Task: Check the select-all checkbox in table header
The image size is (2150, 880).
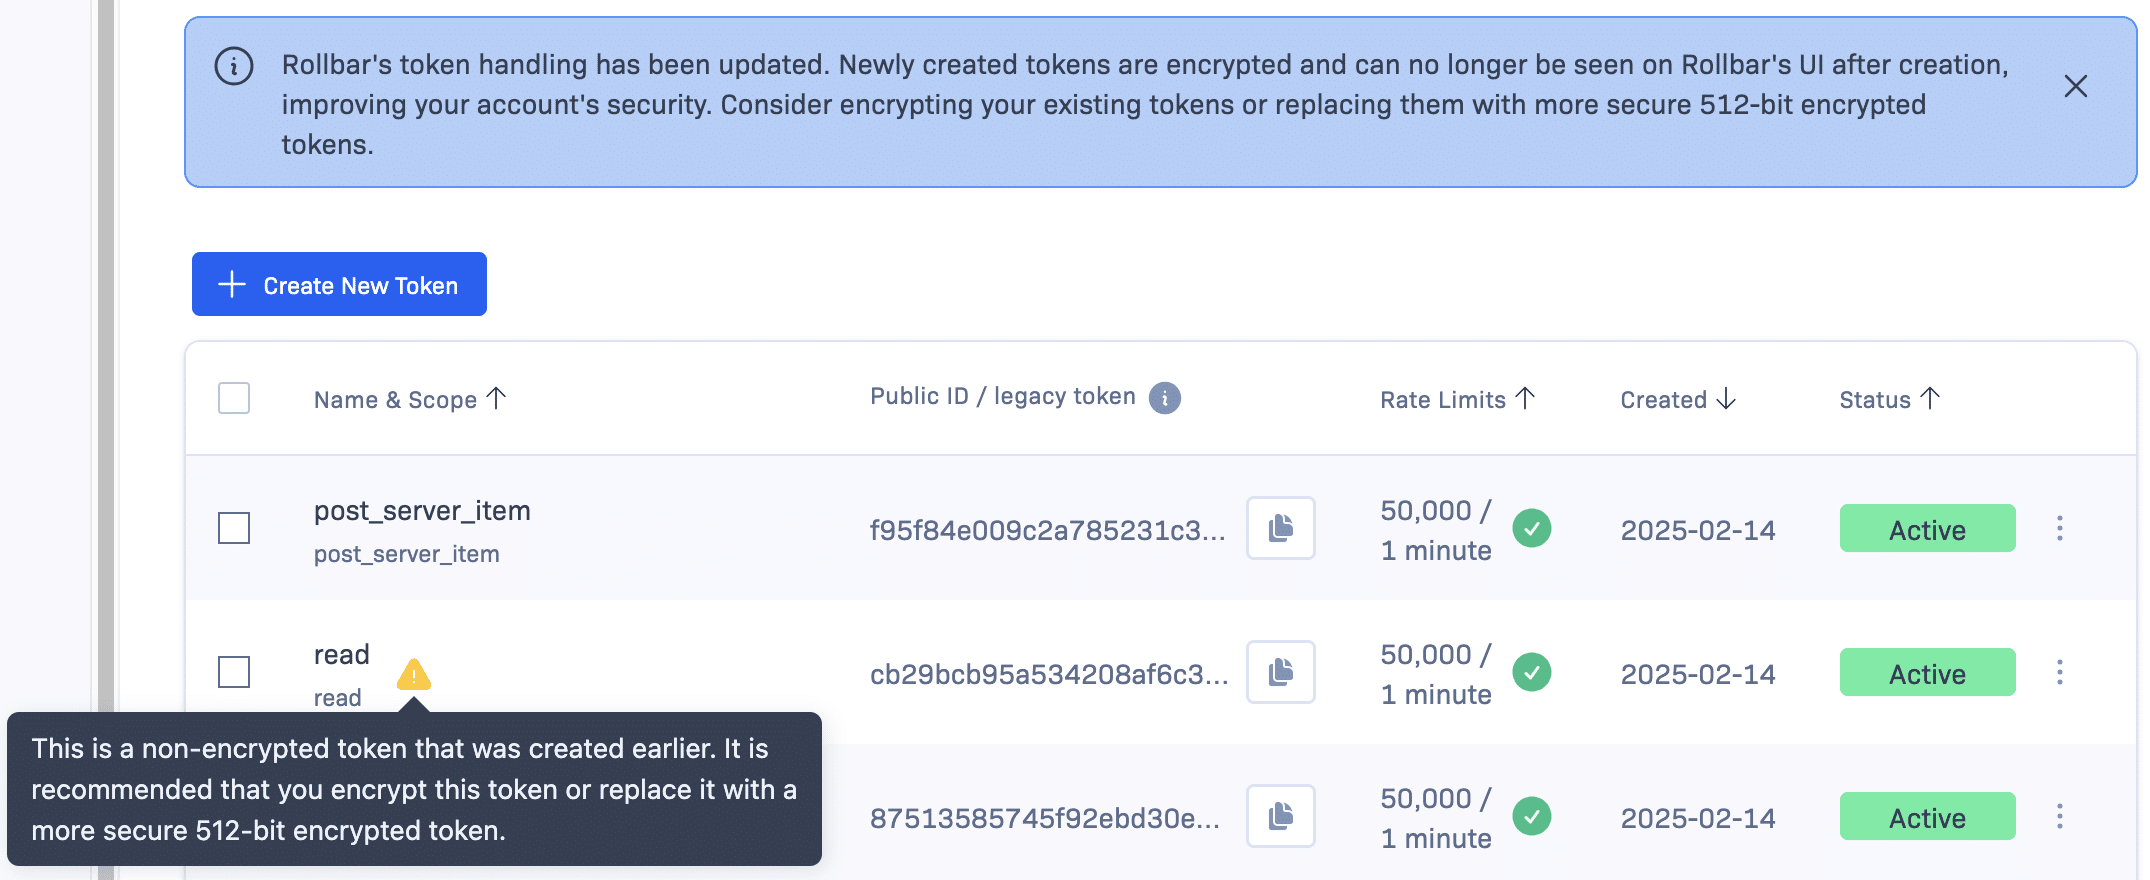Action: pyautogui.click(x=234, y=398)
